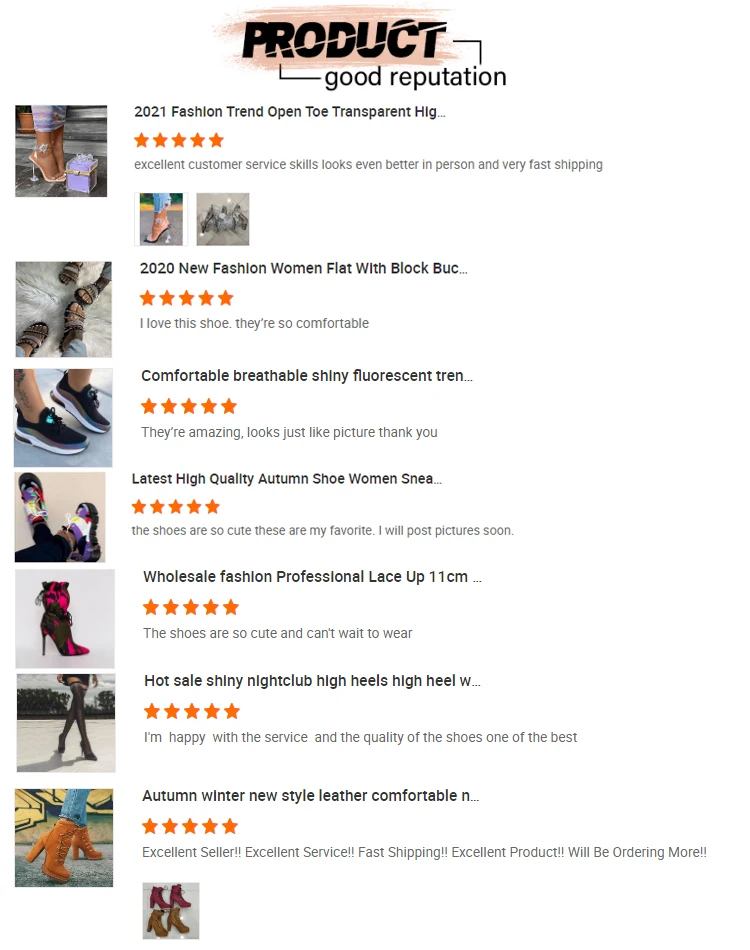Image resolution: width=750 pixels, height=950 pixels.
Task: Open the camo lace-up heel boot image
Action: (x=65, y=619)
